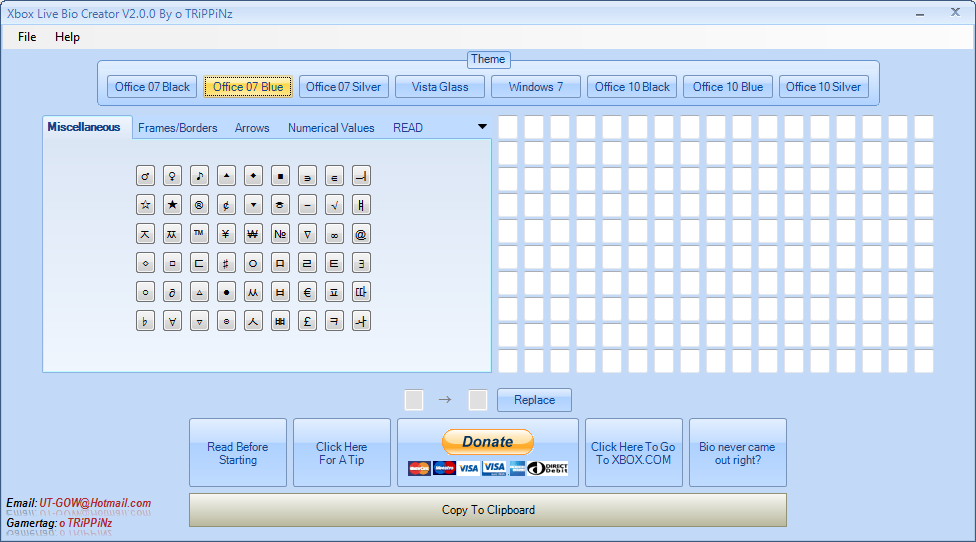Insert the pound sterling sign £
Viewport: 976px width, 542px height.
click(307, 321)
